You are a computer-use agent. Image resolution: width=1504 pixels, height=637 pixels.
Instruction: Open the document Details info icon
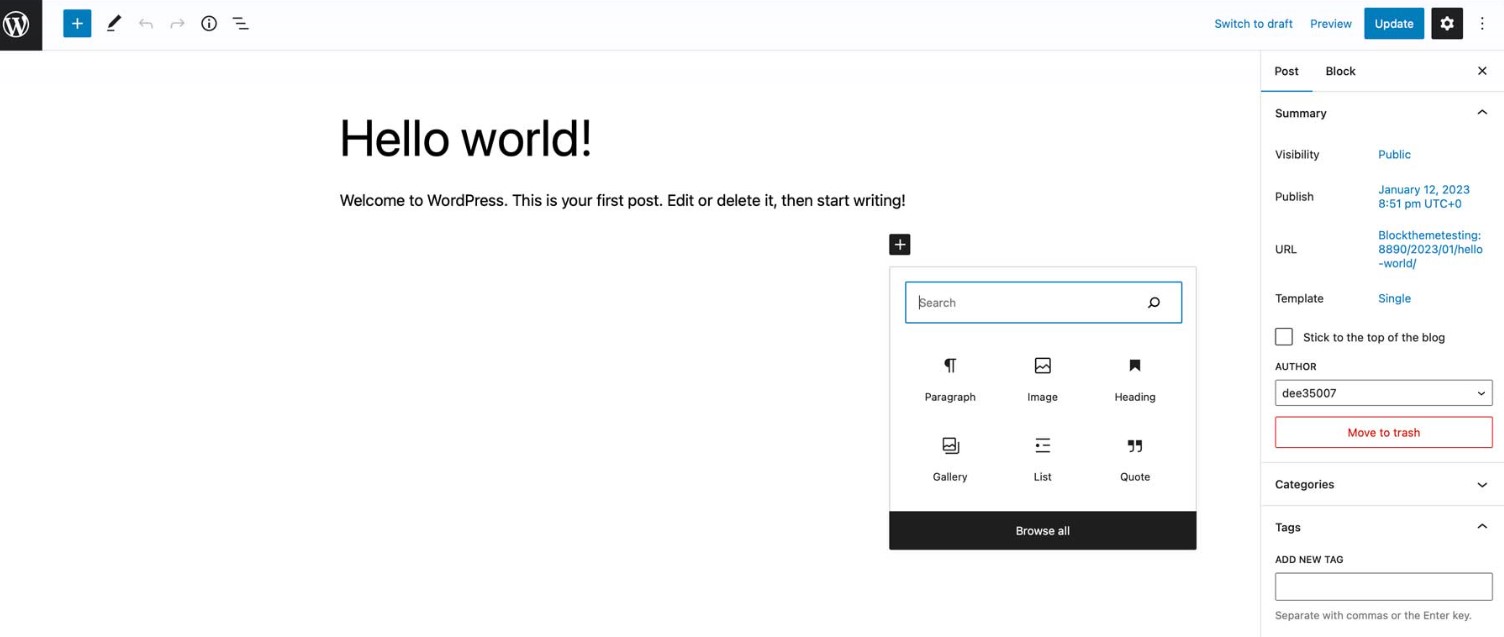click(x=209, y=24)
